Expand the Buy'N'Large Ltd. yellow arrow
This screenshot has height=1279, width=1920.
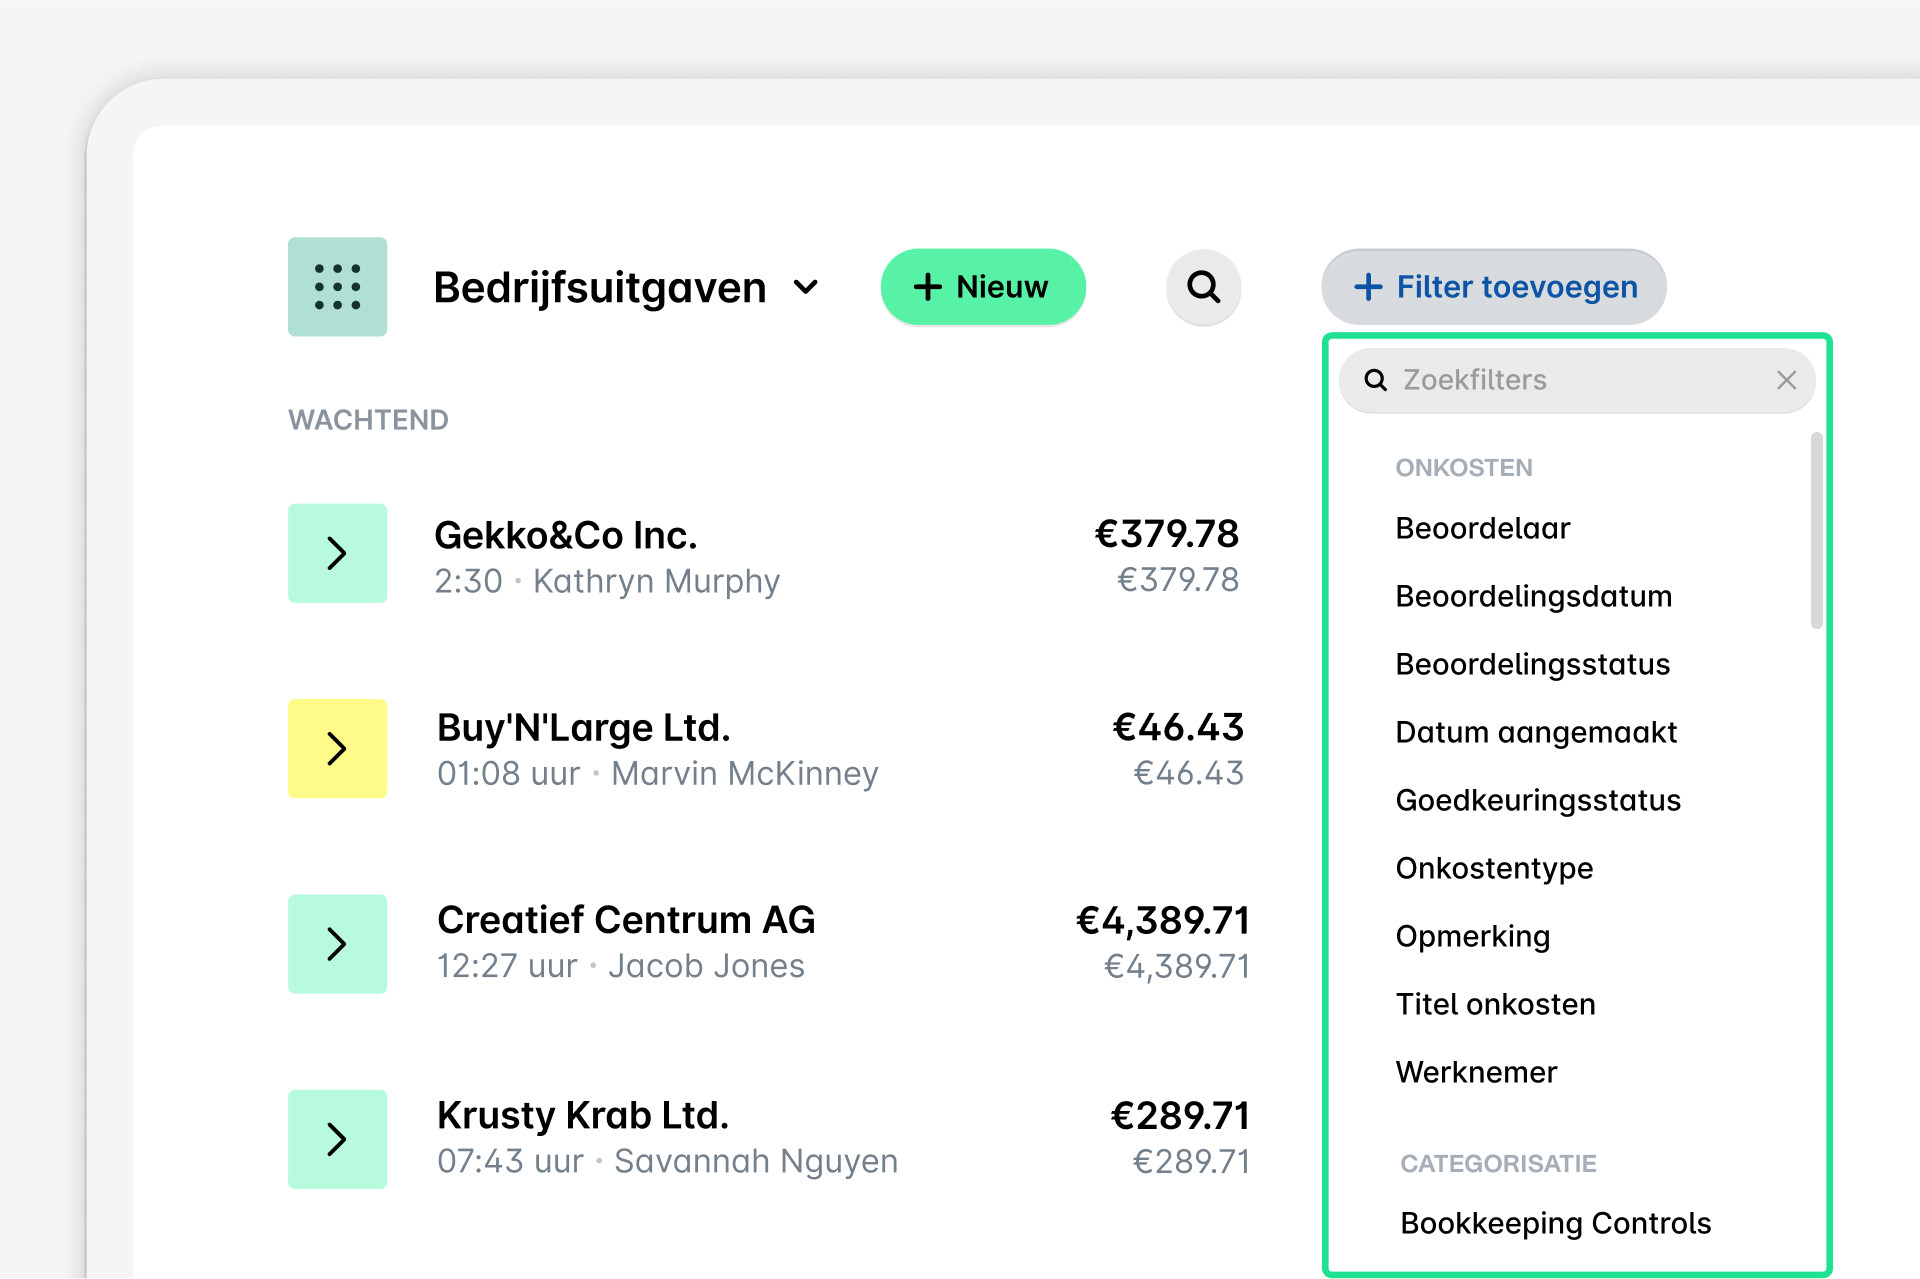coord(337,748)
